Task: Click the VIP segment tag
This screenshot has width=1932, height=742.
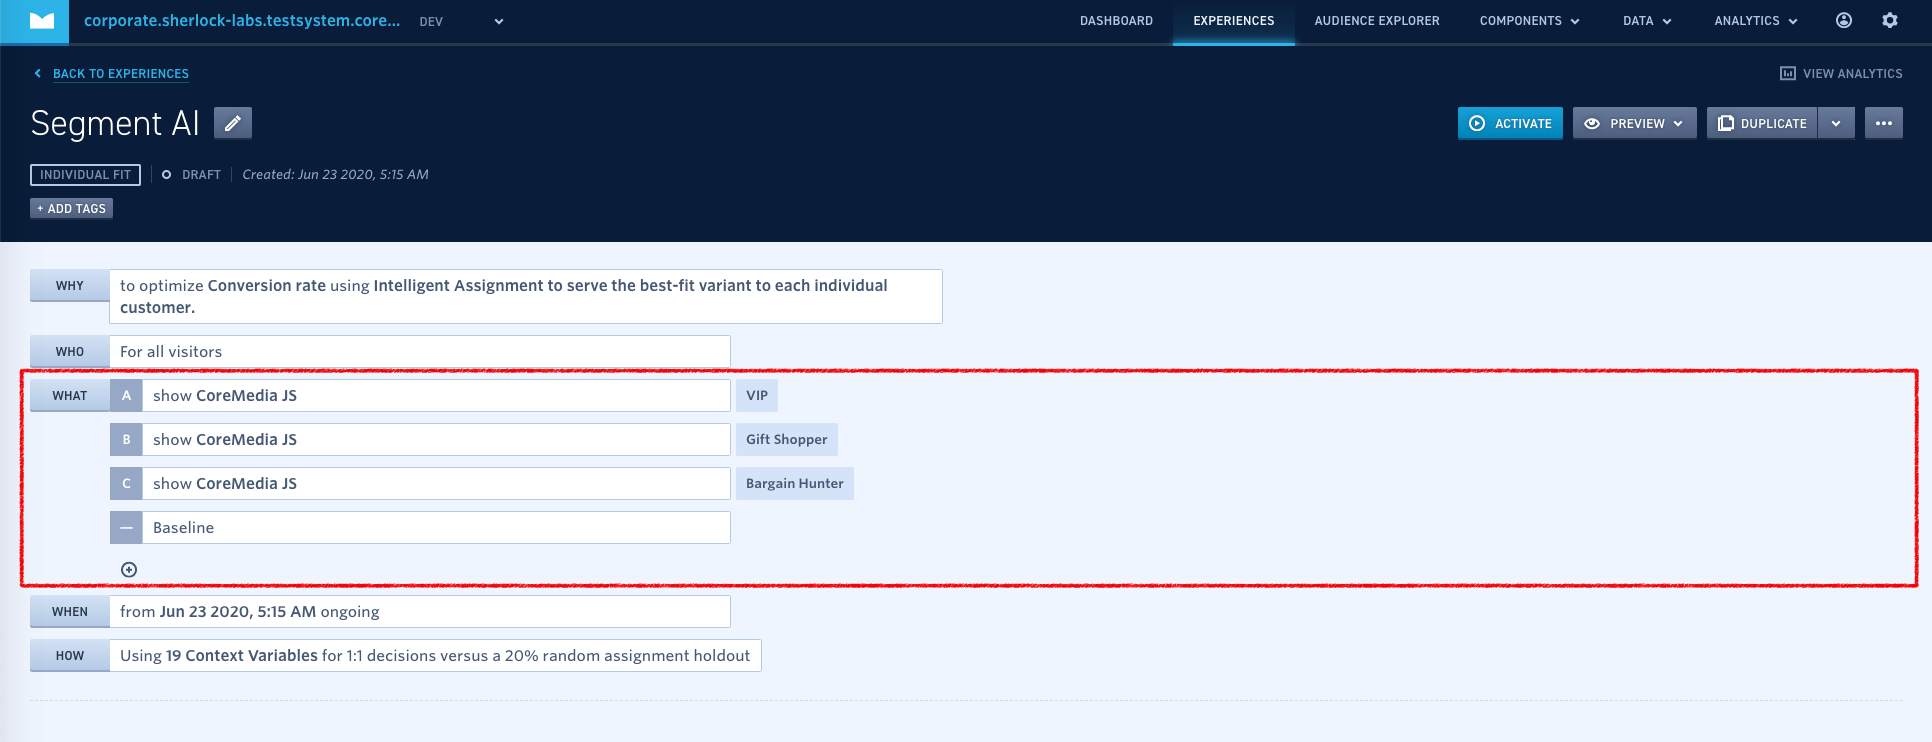Action: [x=757, y=395]
